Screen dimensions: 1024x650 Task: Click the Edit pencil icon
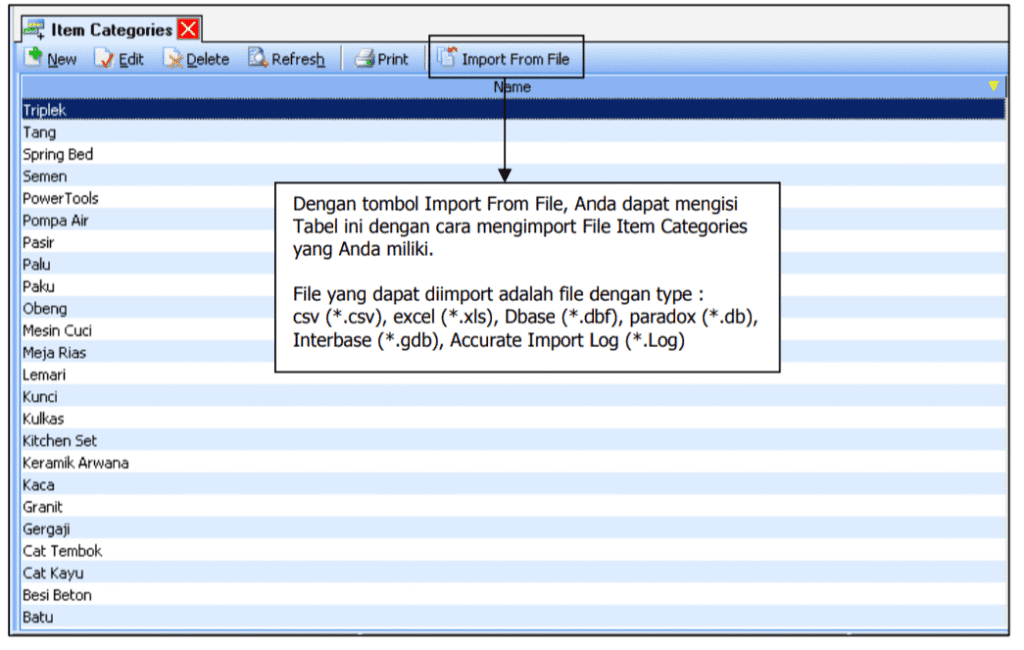click(x=106, y=59)
